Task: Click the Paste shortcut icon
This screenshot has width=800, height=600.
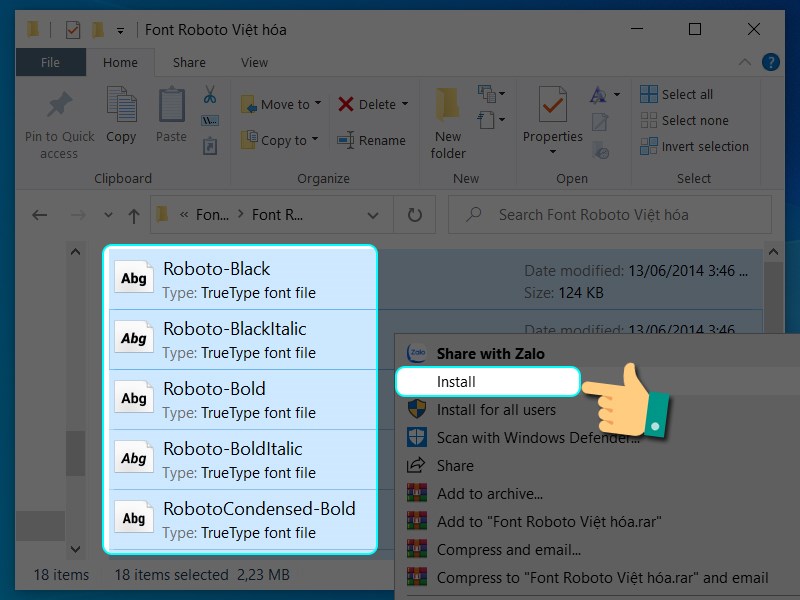Action: coord(210,146)
